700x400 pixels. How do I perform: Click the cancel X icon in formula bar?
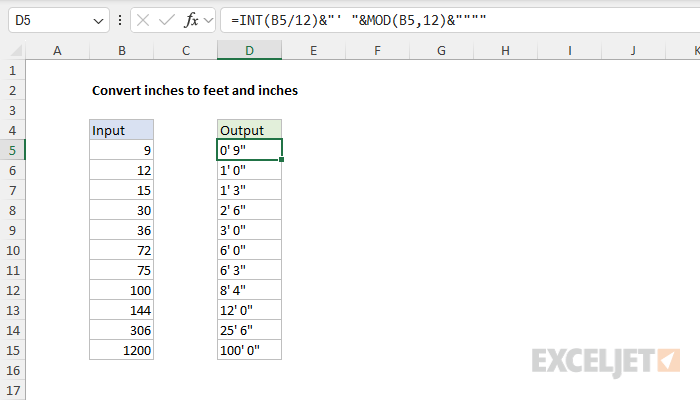click(x=143, y=20)
